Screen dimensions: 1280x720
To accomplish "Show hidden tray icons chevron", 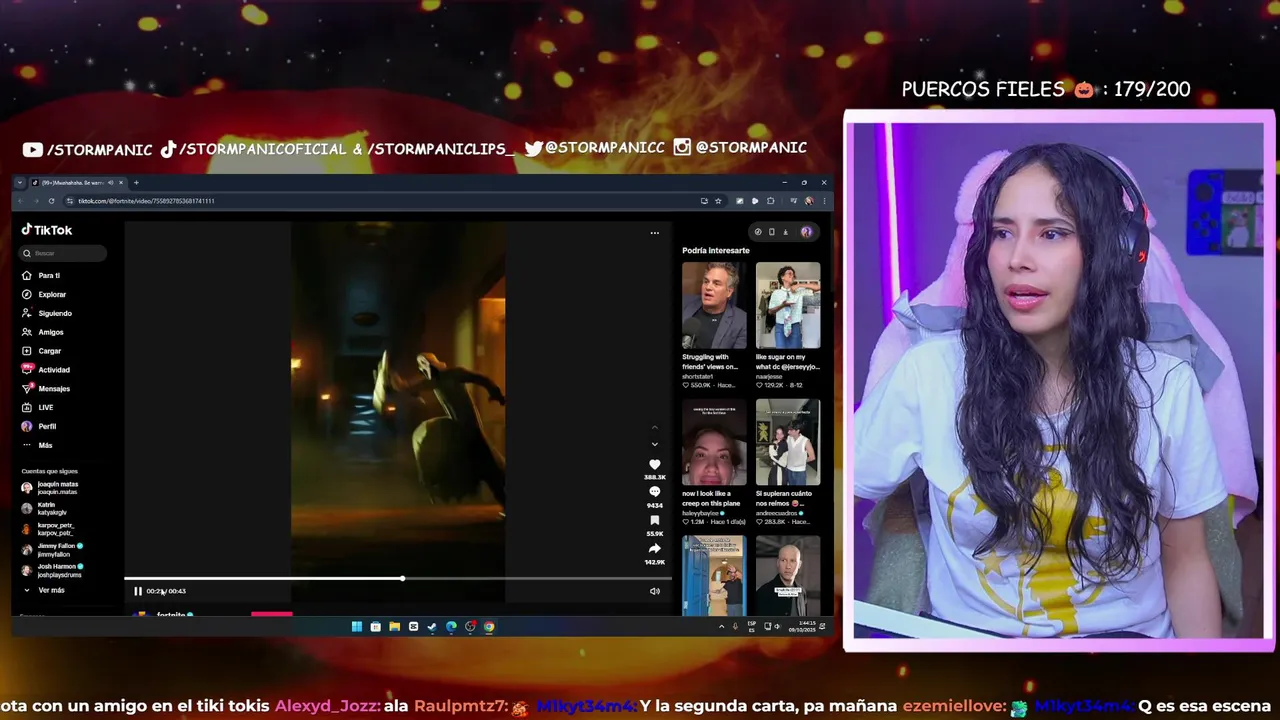I will [721, 627].
